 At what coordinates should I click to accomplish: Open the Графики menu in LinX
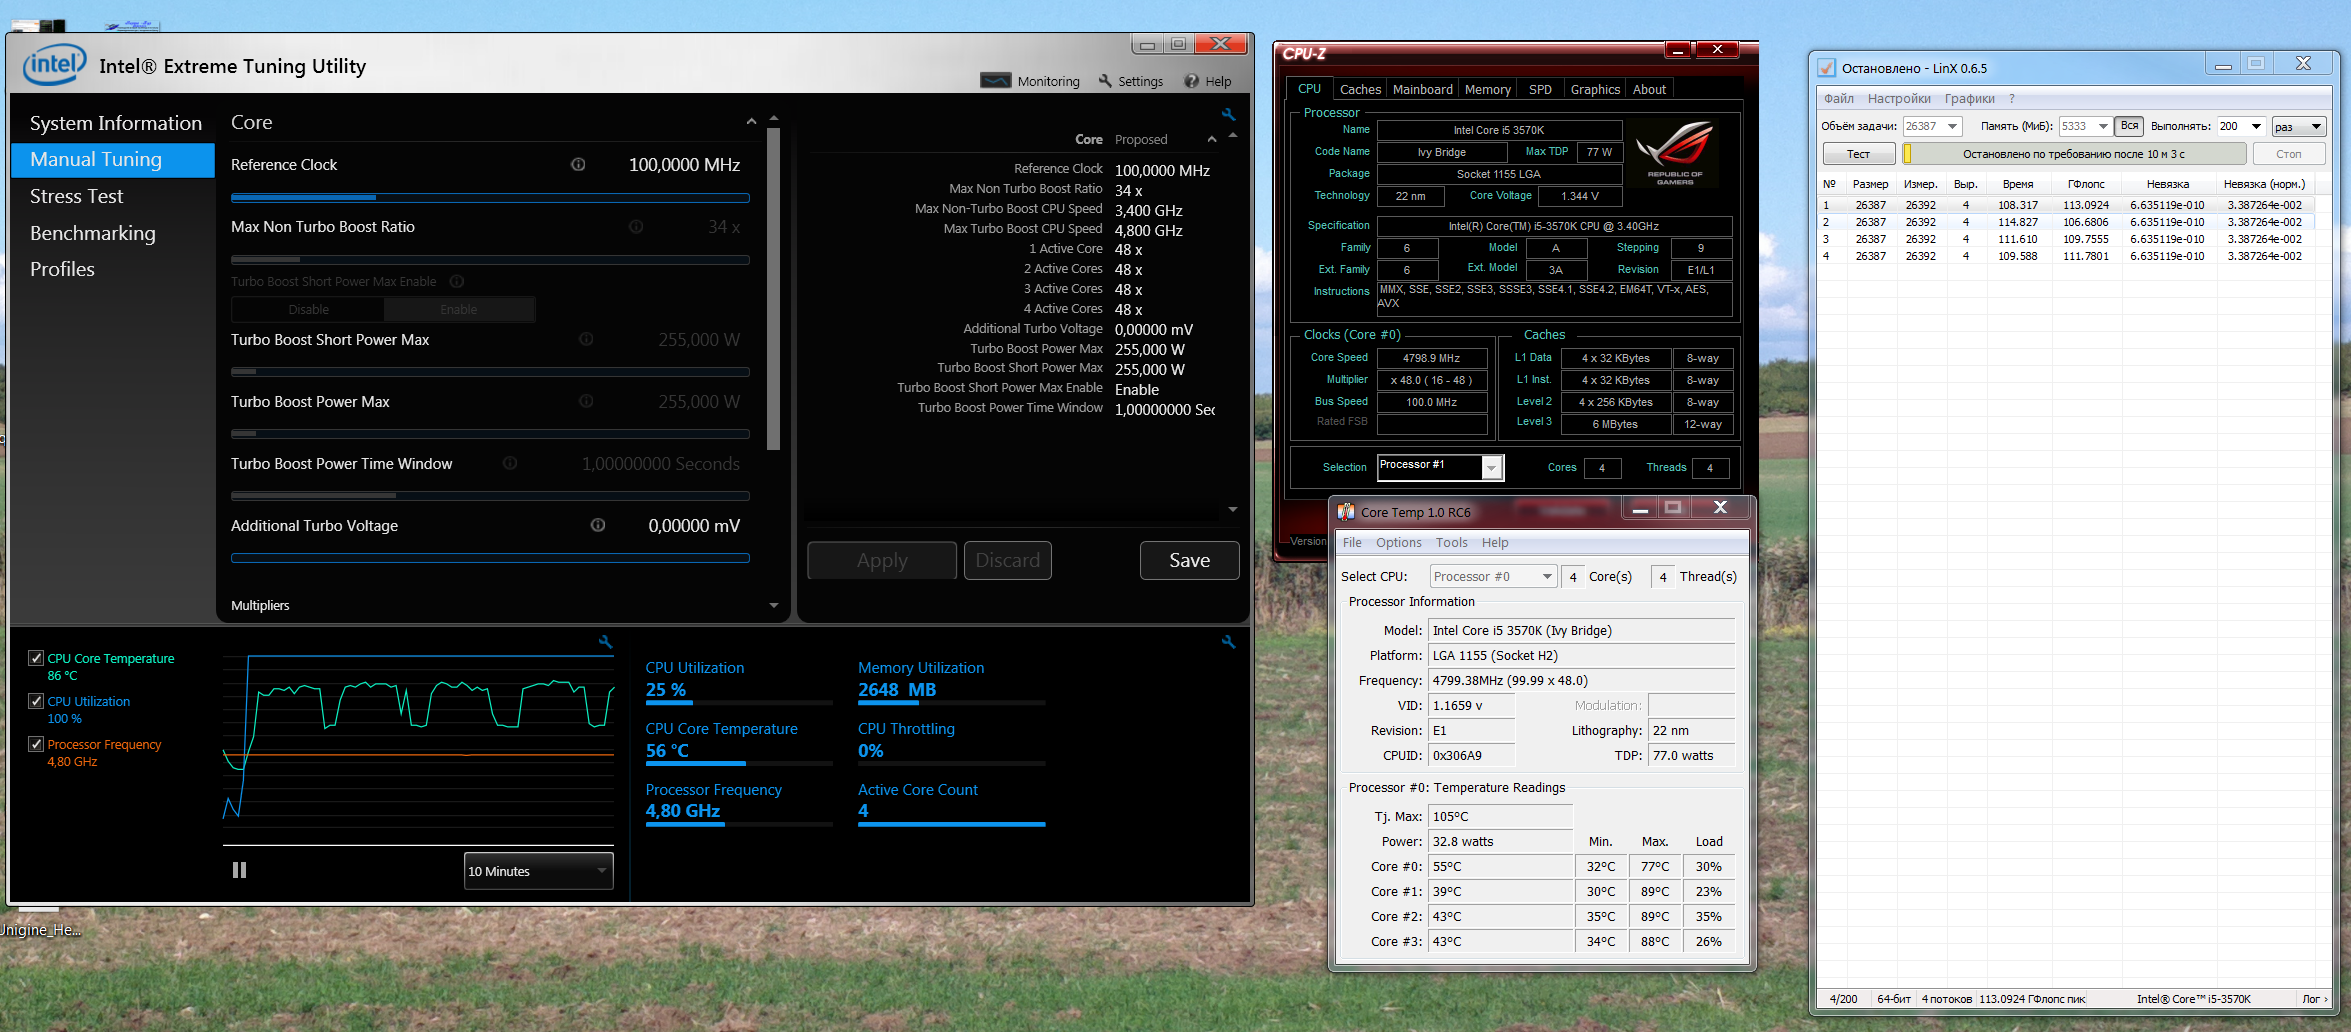pyautogui.click(x=1970, y=98)
